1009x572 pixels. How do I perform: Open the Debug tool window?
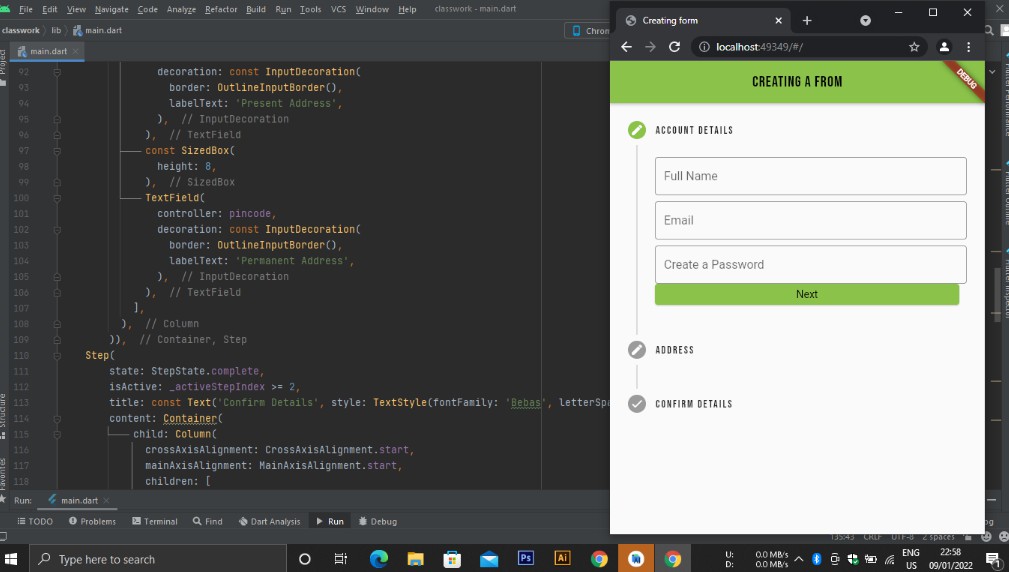pos(378,521)
